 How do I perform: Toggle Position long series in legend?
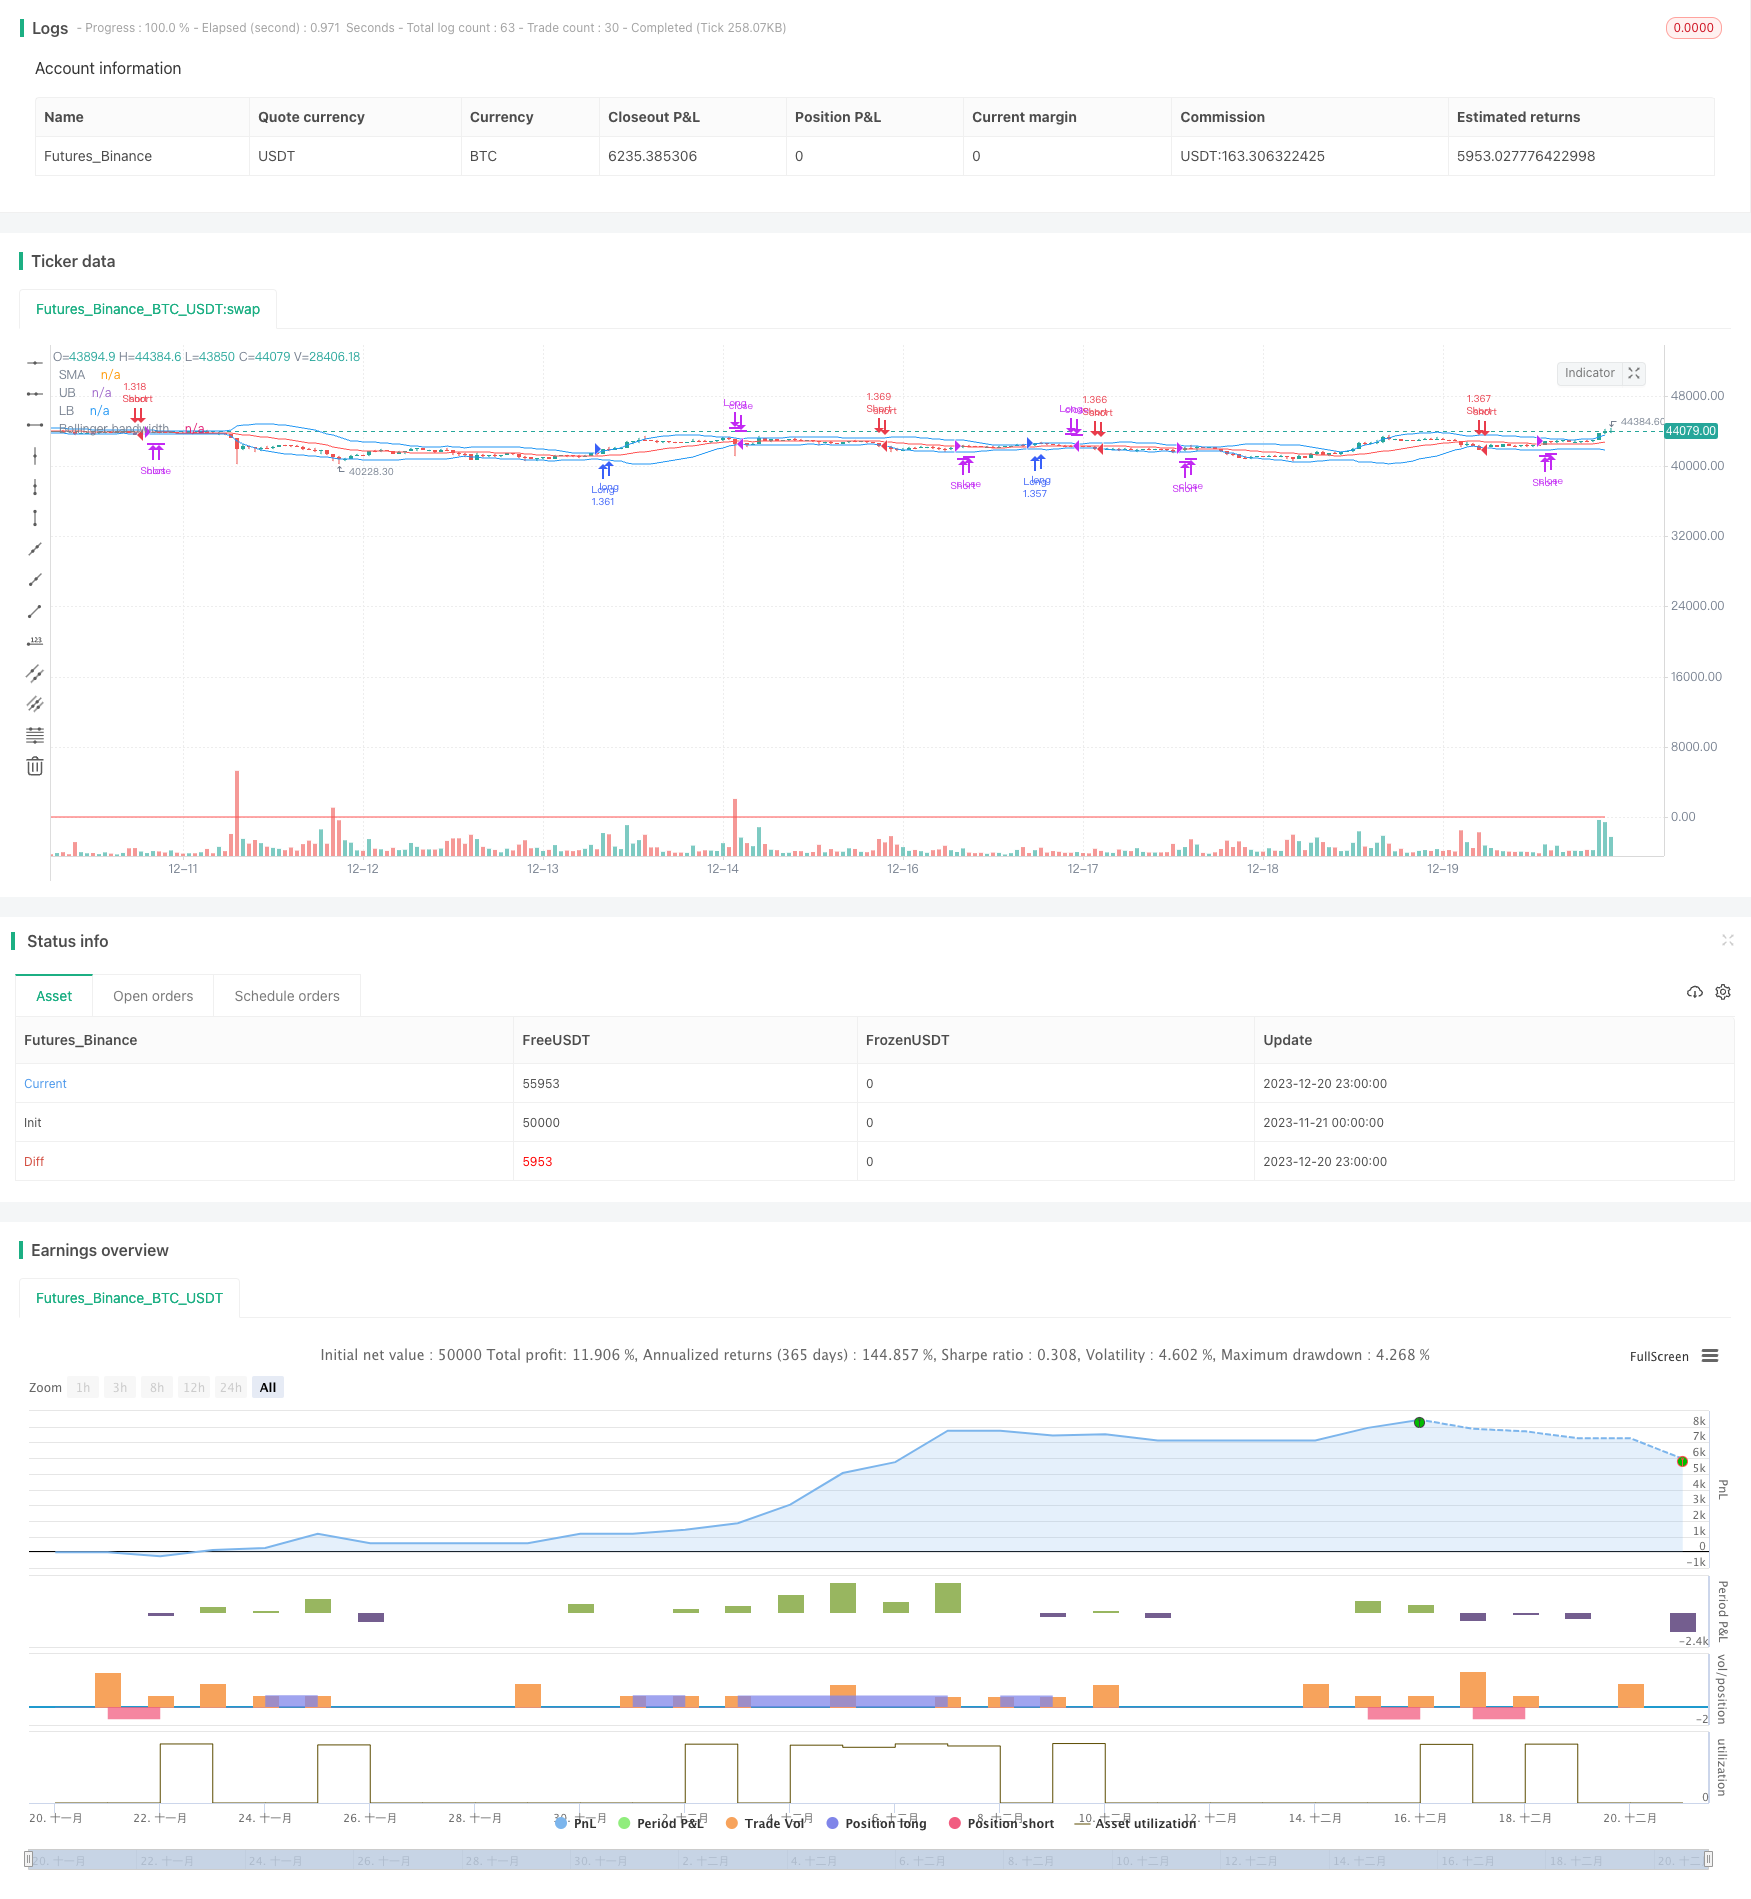point(877,1823)
